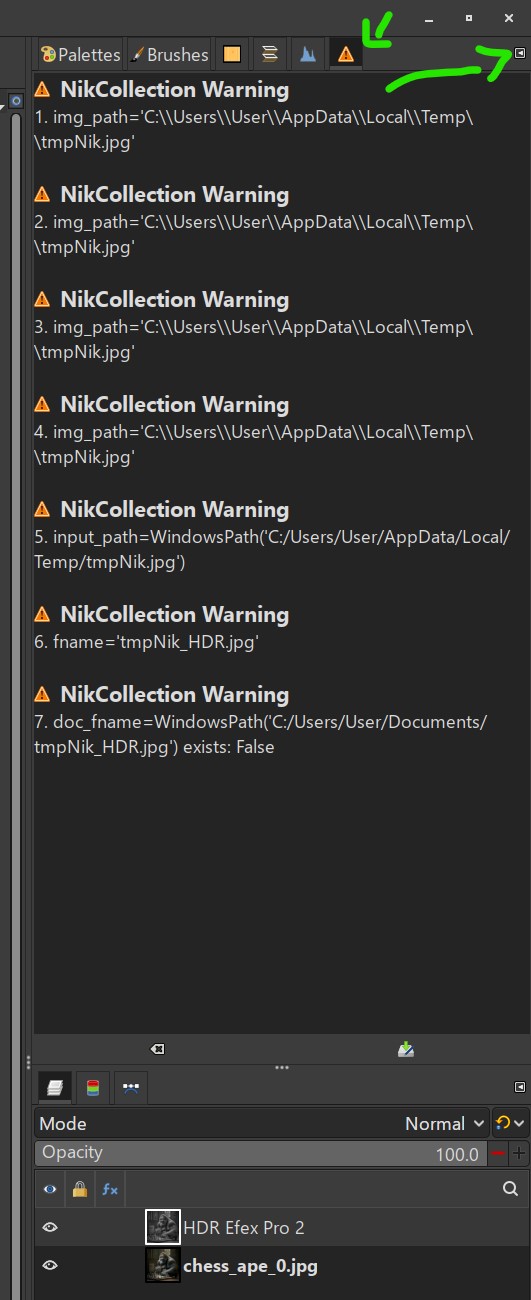Click the warning icon of message 4
Viewport: 531px width, 1300px height.
[x=42, y=404]
